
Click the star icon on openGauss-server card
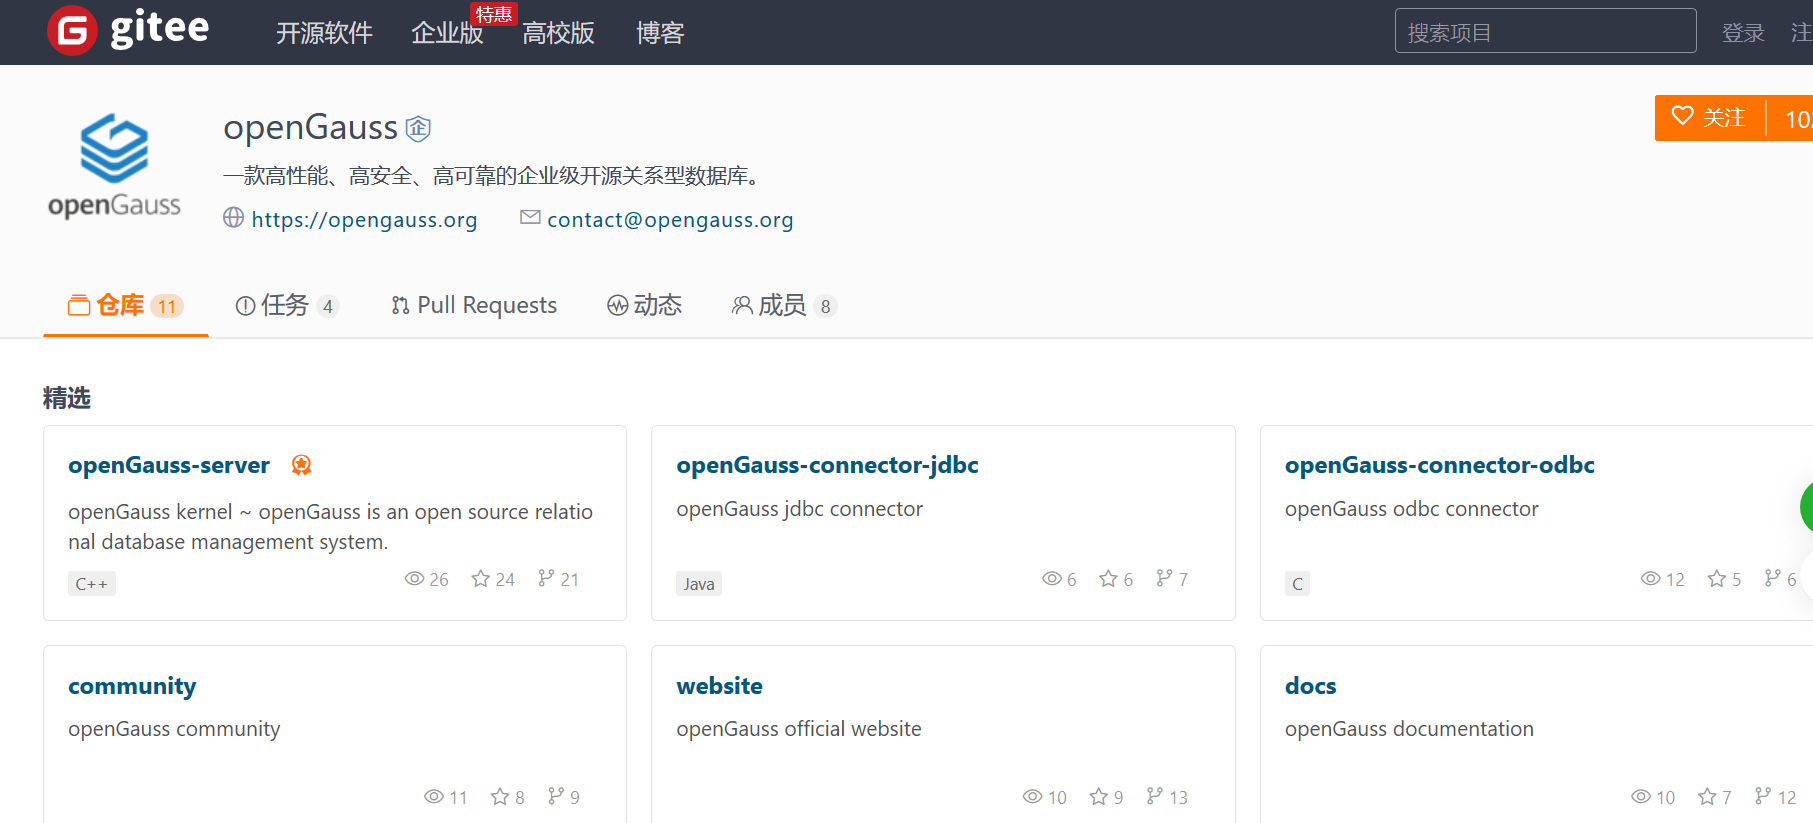481,579
